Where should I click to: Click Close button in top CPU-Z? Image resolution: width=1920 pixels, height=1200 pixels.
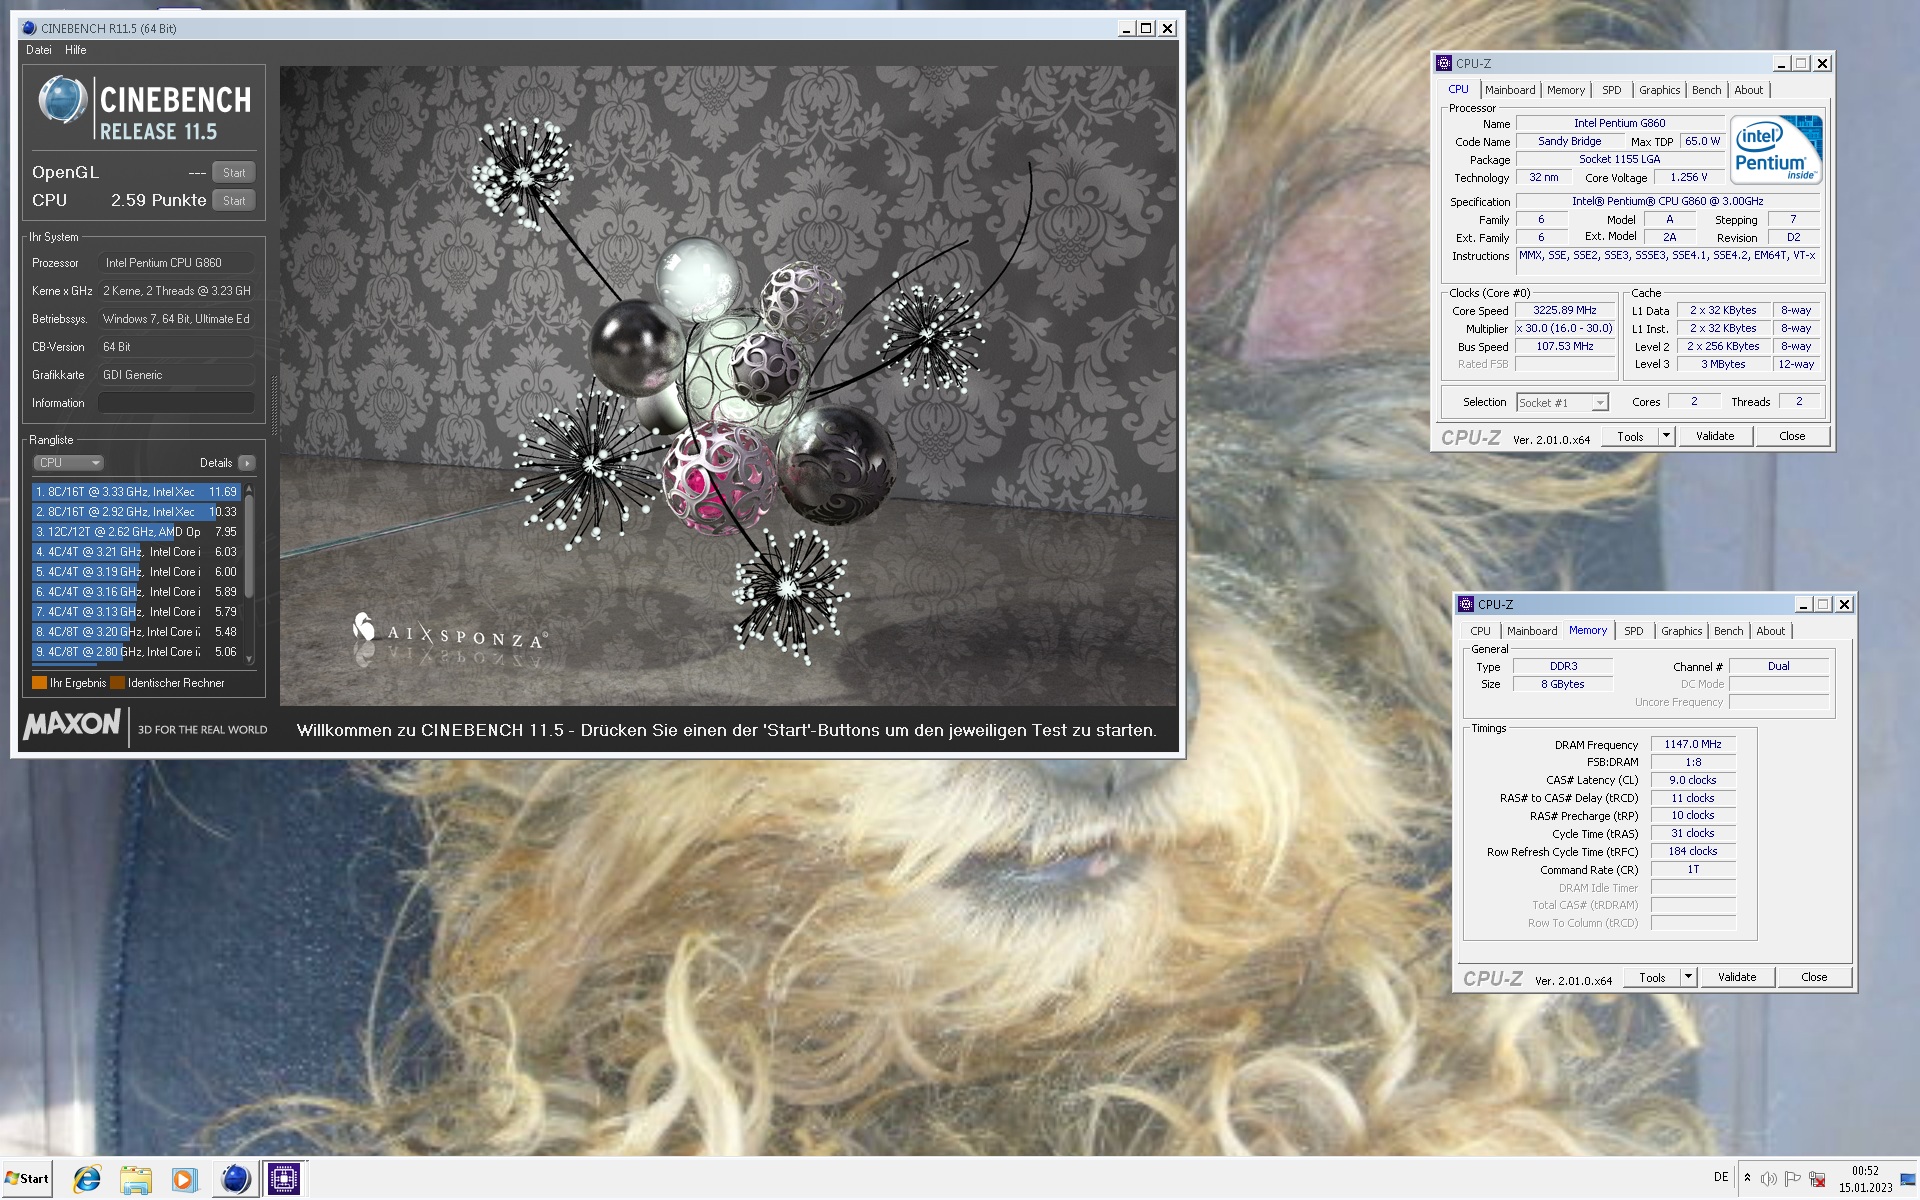coord(1792,437)
